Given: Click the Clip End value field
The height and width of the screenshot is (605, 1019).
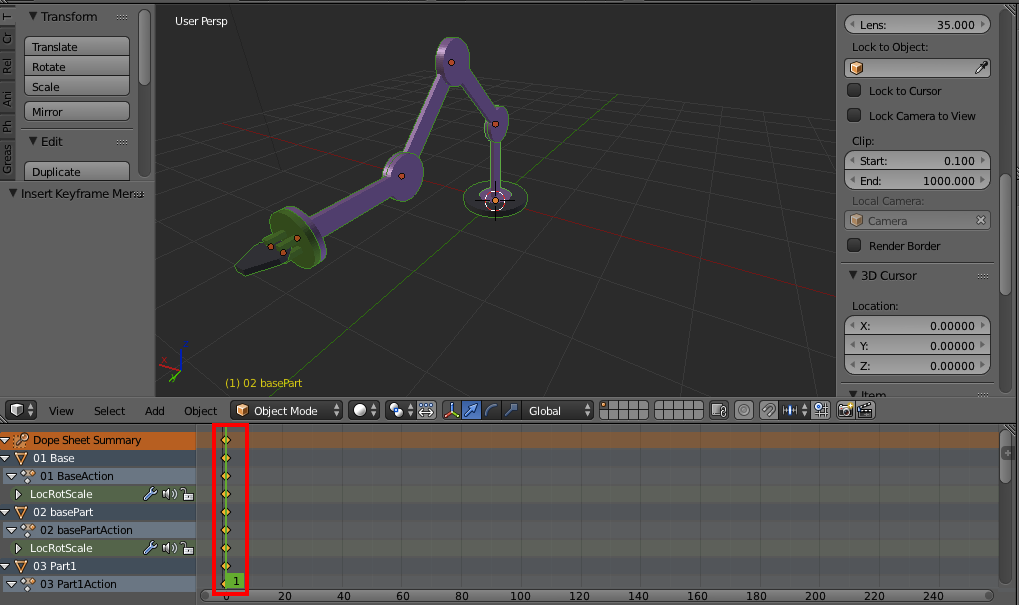Looking at the screenshot, I should [917, 181].
